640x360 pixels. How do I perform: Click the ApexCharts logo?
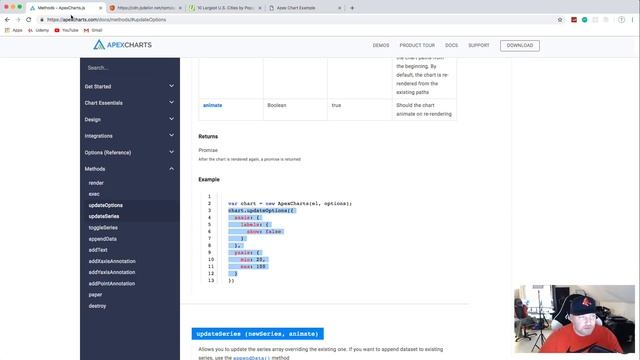(x=122, y=45)
